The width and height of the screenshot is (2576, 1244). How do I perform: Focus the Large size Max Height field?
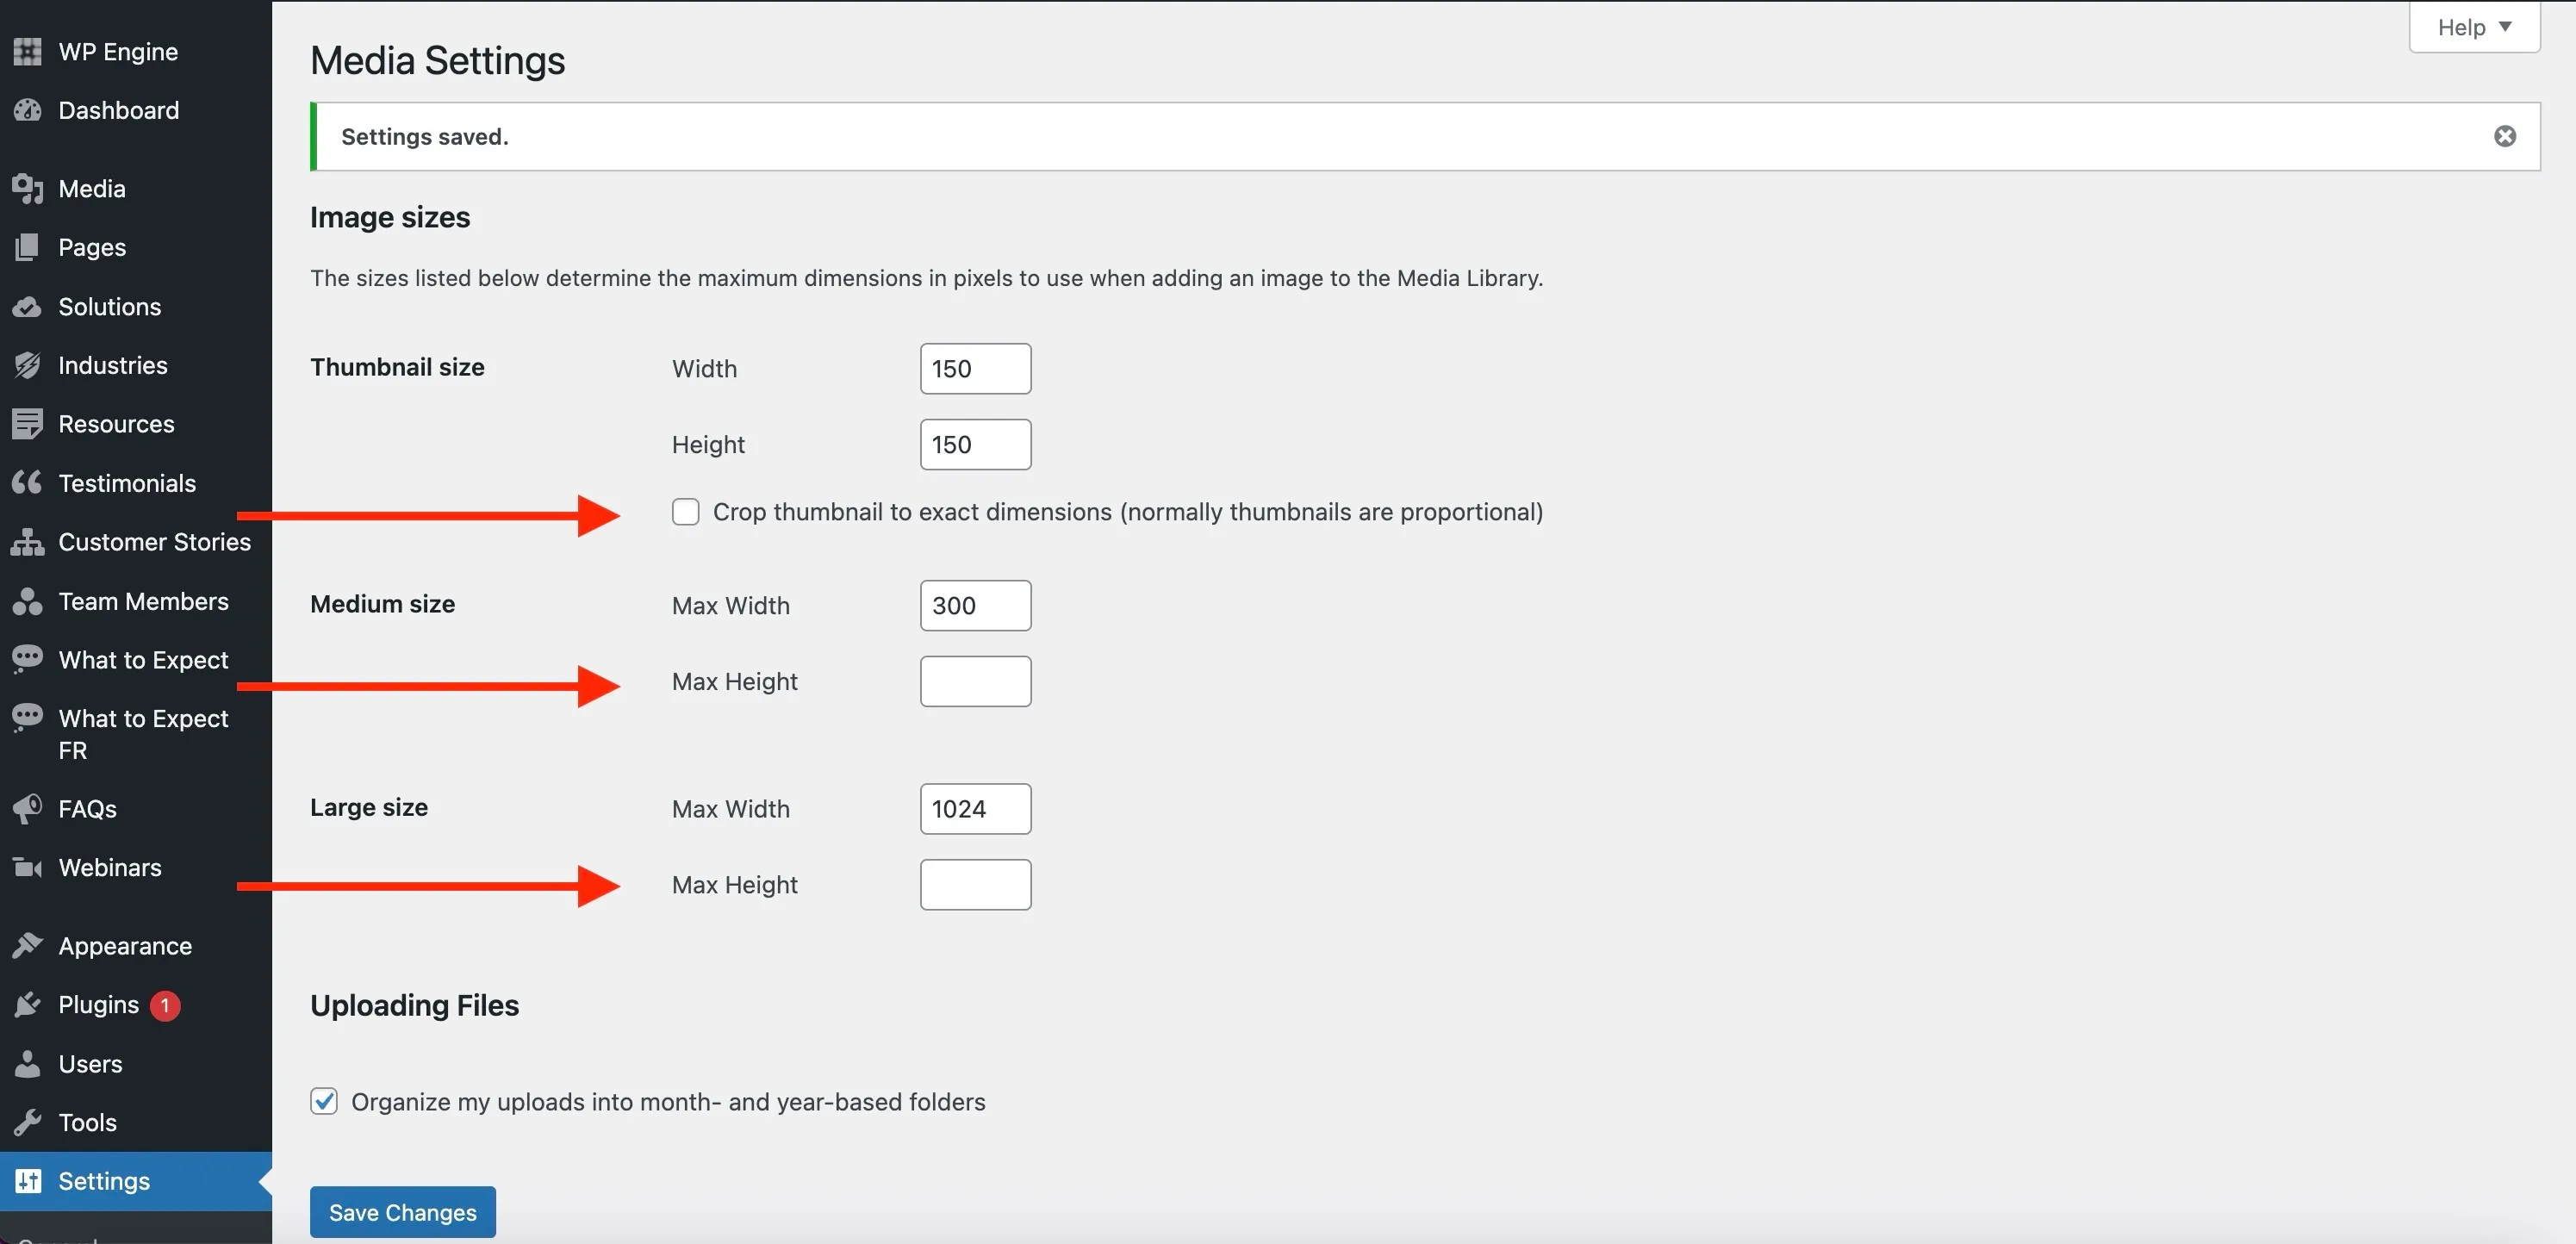975,885
